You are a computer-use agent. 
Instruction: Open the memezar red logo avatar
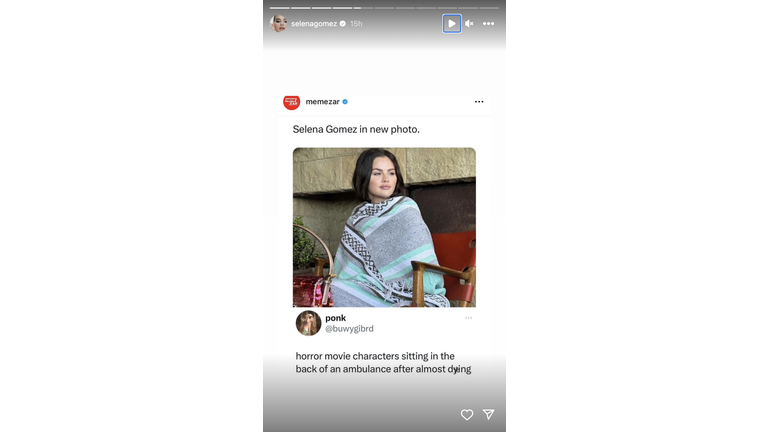291,102
